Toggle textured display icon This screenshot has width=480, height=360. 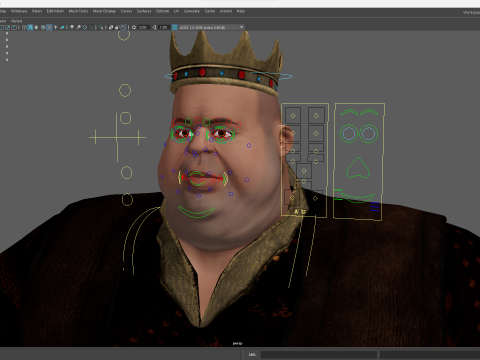pos(49,27)
